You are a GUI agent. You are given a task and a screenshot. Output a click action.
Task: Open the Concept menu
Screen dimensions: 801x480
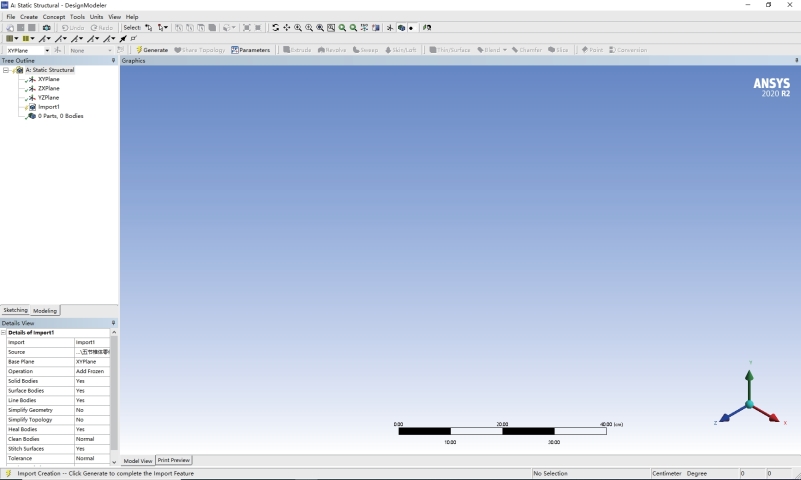coord(54,16)
